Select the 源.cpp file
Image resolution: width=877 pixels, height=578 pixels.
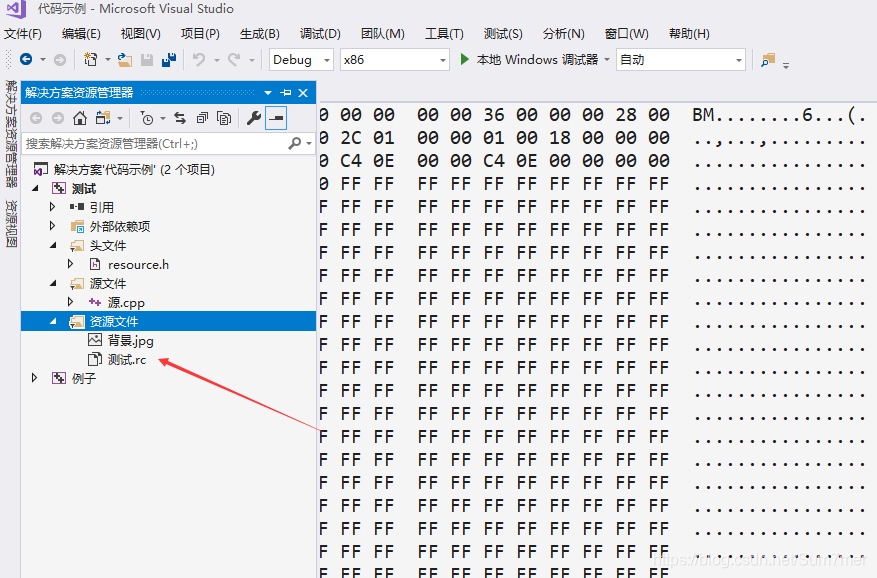[126, 302]
